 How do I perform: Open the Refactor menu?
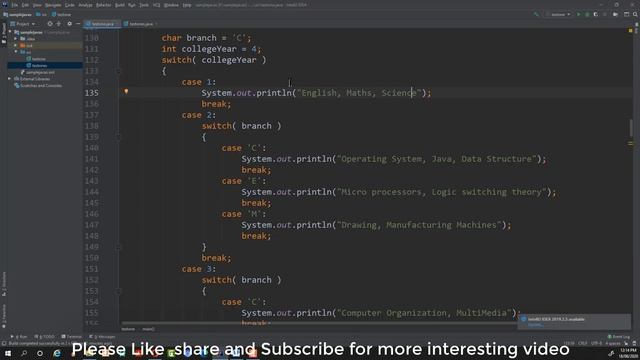click(103, 5)
